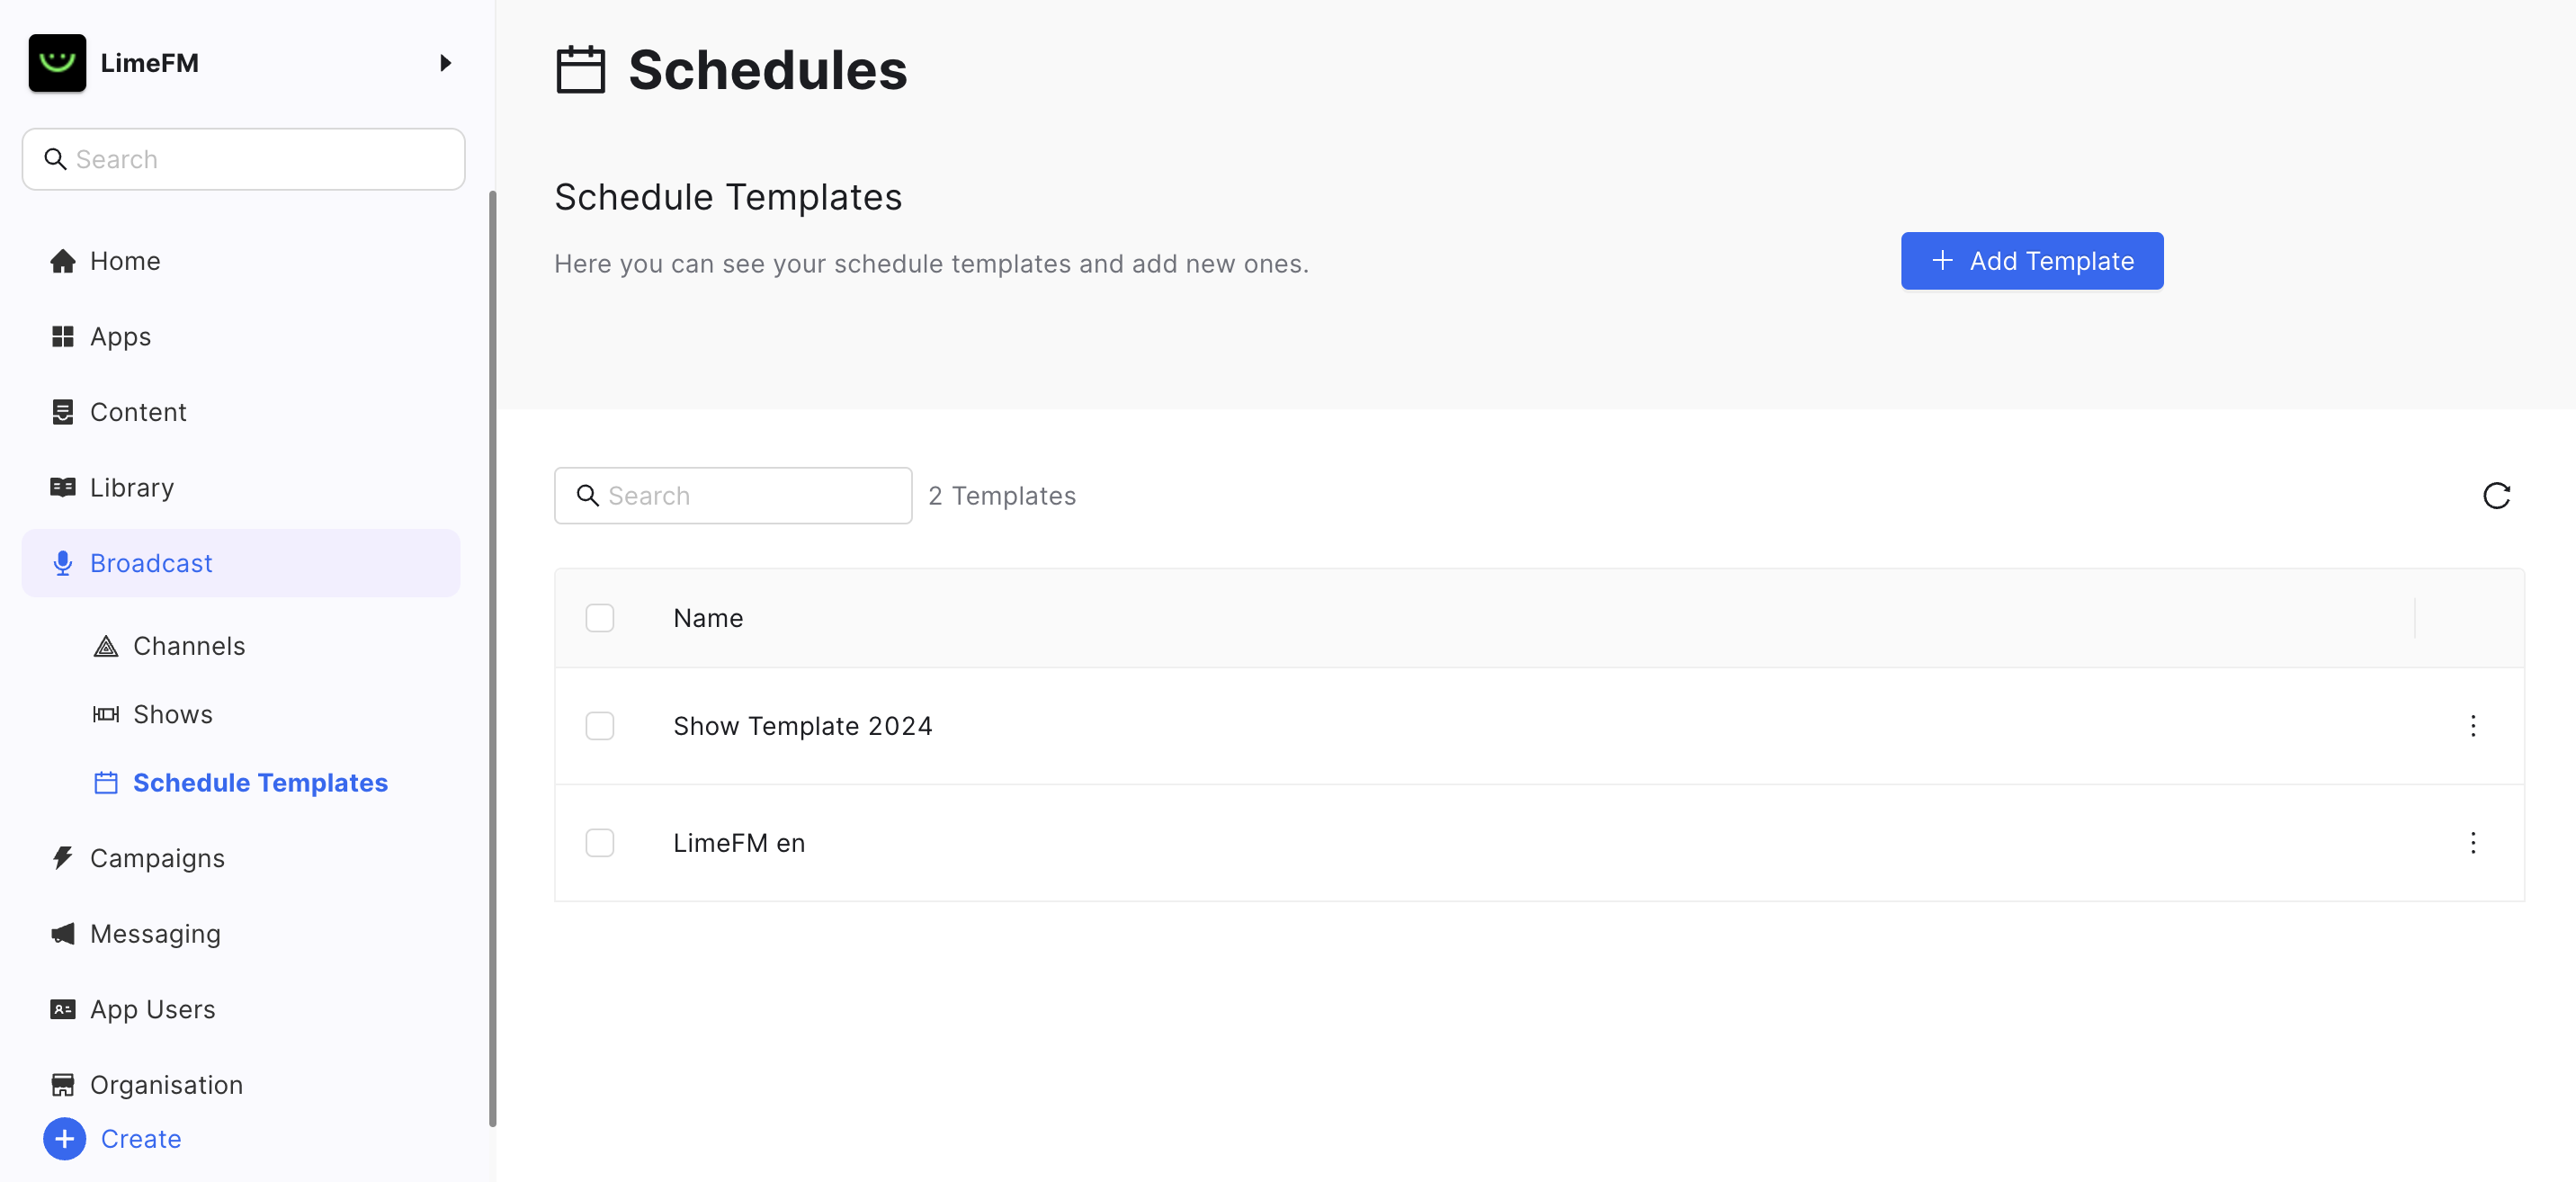Click the Campaigns lightning bolt icon
Screen dimensions: 2576x1182
63,858
